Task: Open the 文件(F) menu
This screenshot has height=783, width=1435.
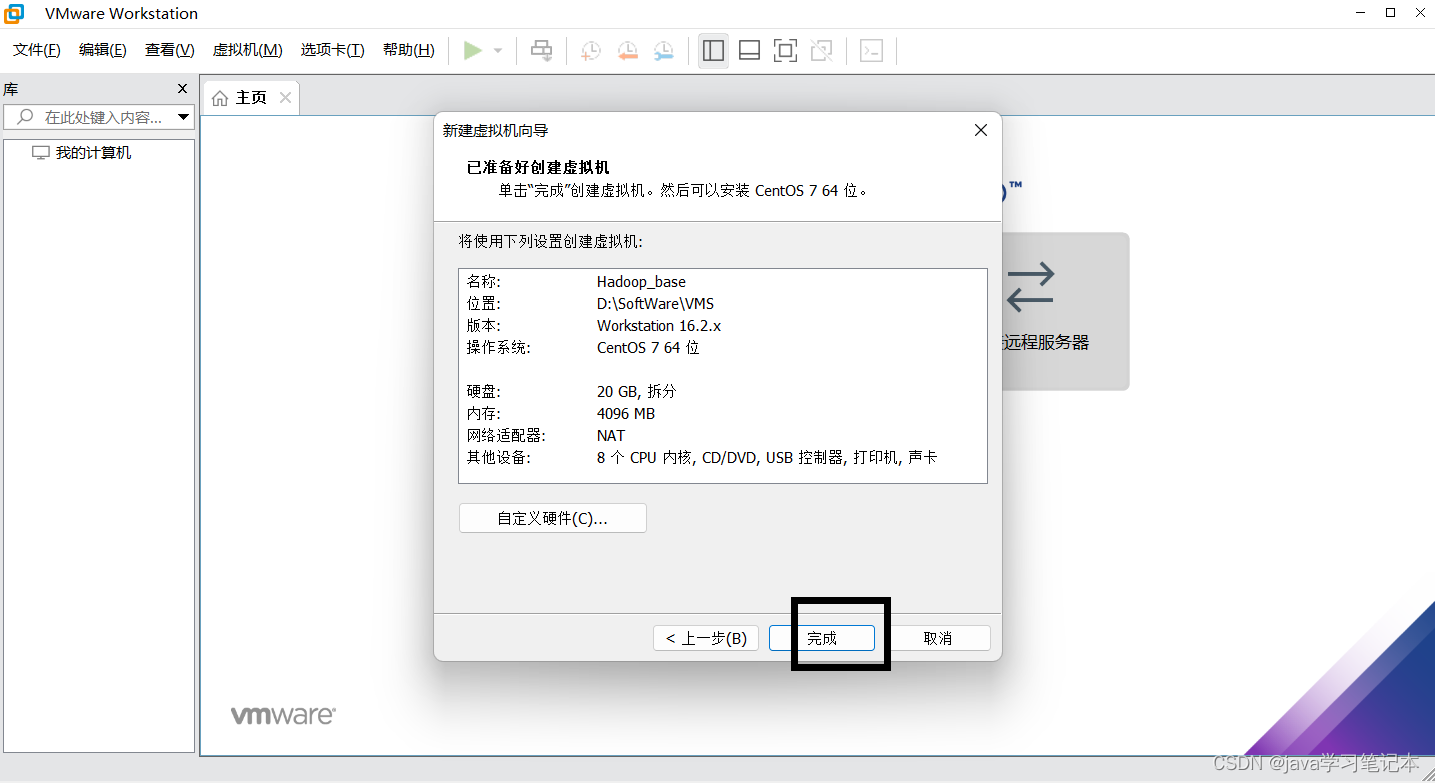Action: [36, 50]
